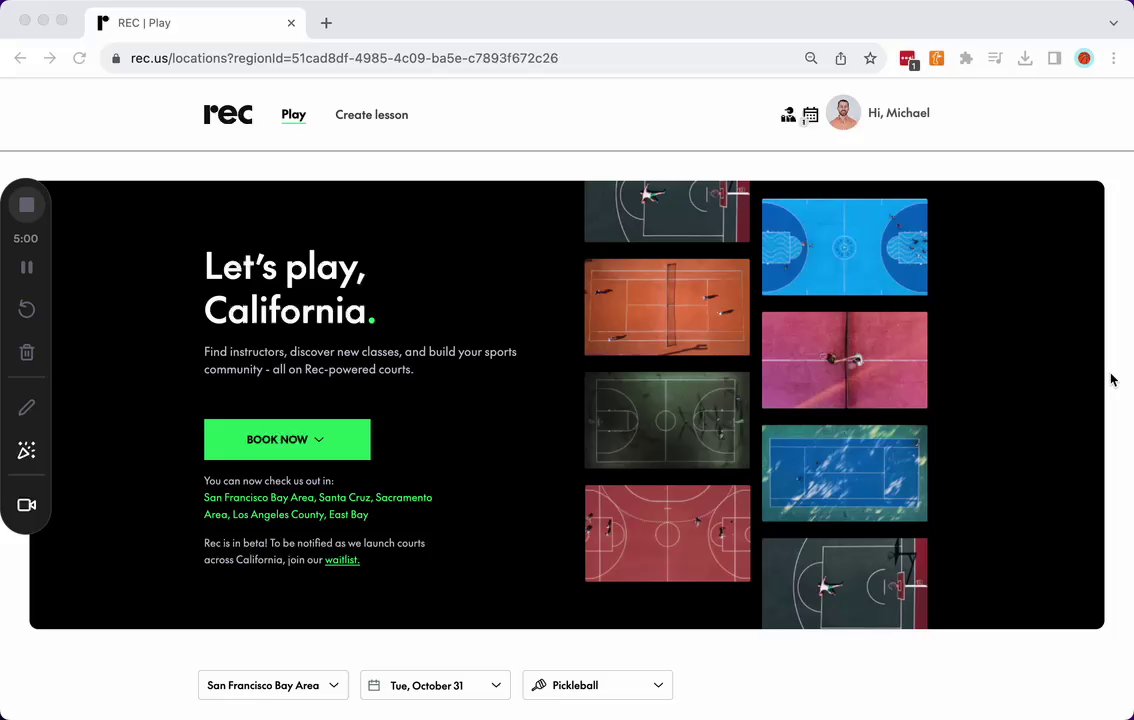The height and width of the screenshot is (720, 1134).
Task: Open the Play nav item
Action: tap(294, 114)
